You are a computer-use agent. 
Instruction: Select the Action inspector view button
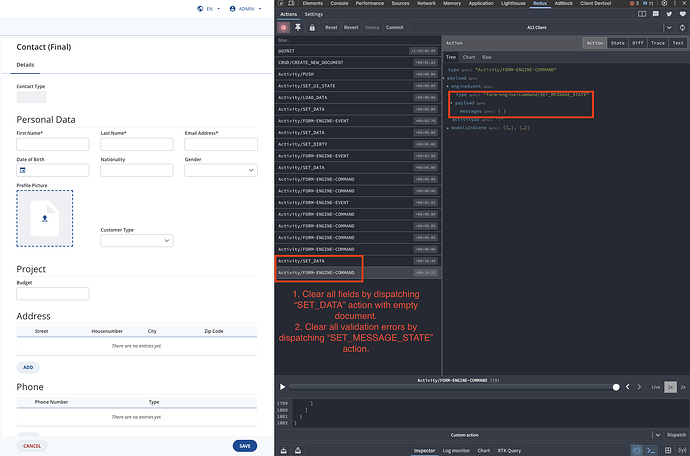coord(595,43)
